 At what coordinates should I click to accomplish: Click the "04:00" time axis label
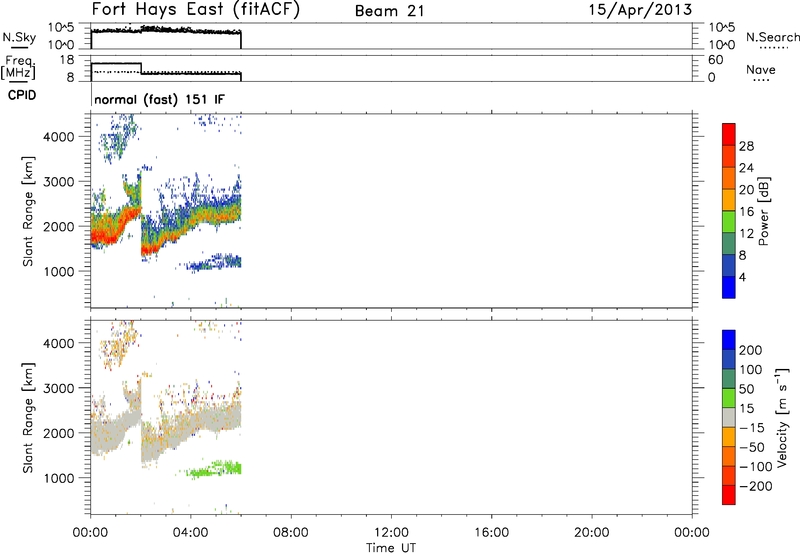(191, 533)
